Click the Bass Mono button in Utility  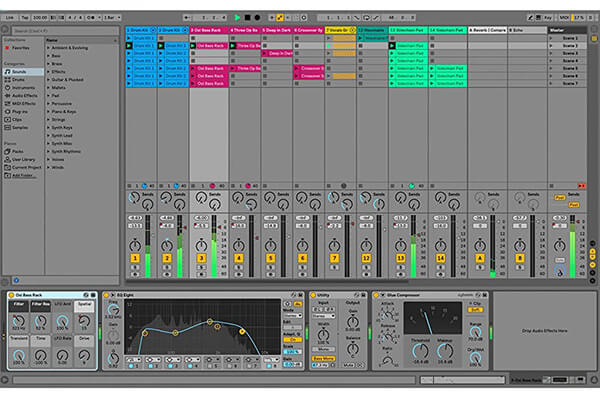click(x=324, y=359)
